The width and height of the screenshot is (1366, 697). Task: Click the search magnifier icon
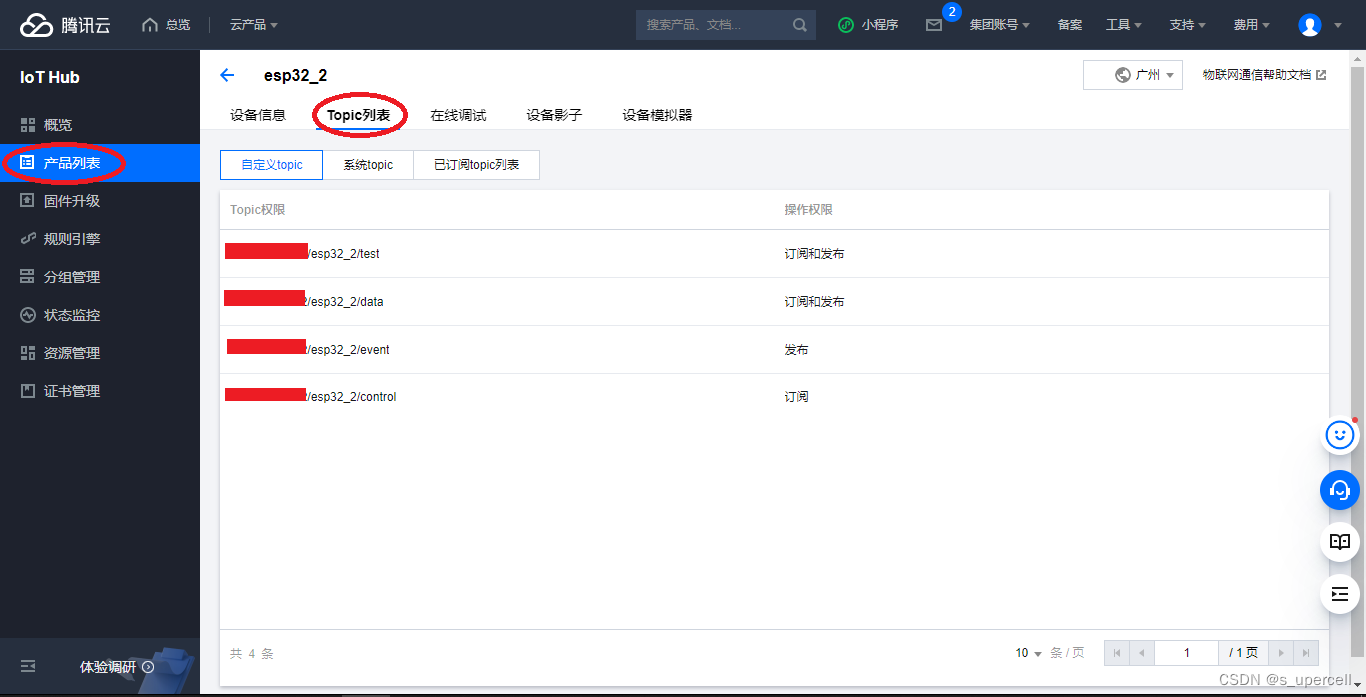click(x=800, y=25)
